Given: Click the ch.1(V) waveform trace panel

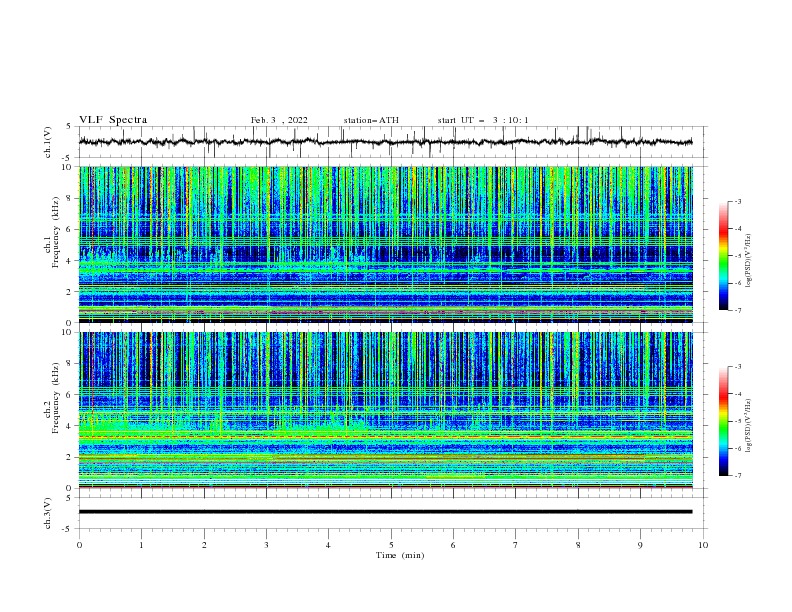Looking at the screenshot, I should 392,142.
